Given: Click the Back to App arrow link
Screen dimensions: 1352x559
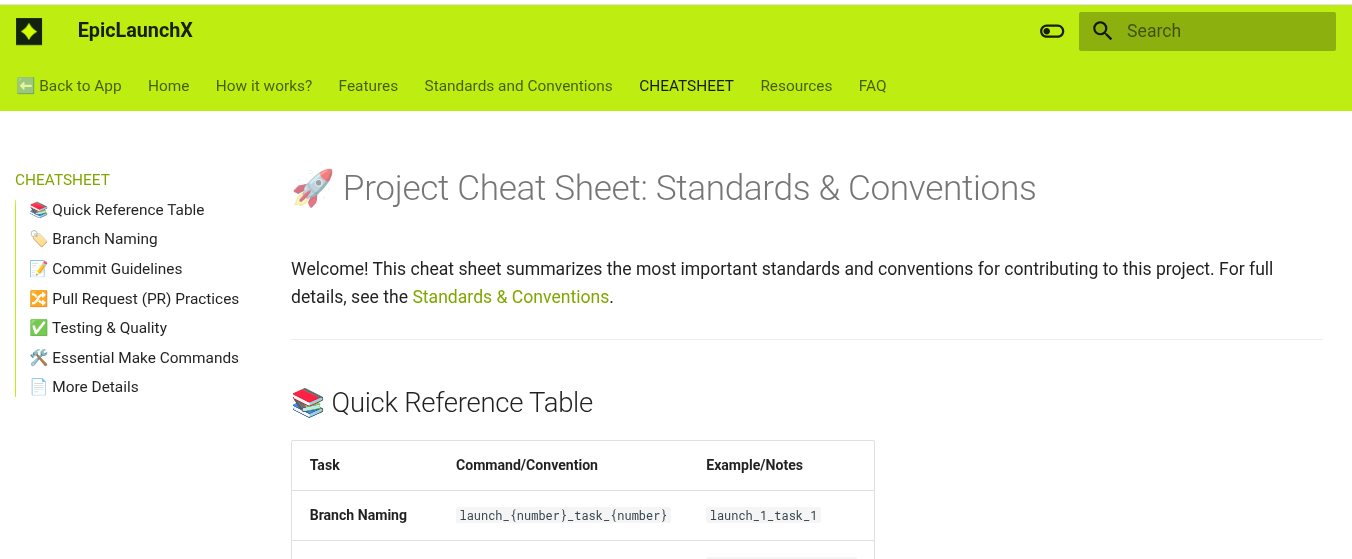Looking at the screenshot, I should [x=69, y=86].
